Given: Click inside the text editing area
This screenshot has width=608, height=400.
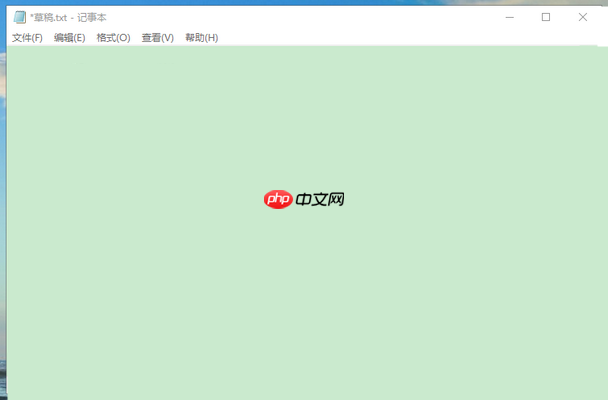Looking at the screenshot, I should point(307,223).
